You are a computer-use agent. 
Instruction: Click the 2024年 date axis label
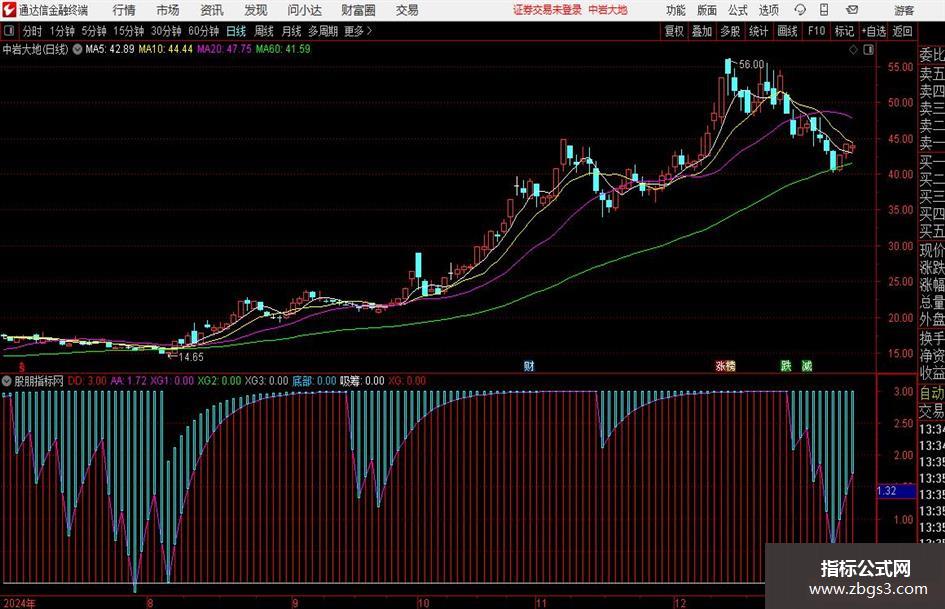coord(19,603)
